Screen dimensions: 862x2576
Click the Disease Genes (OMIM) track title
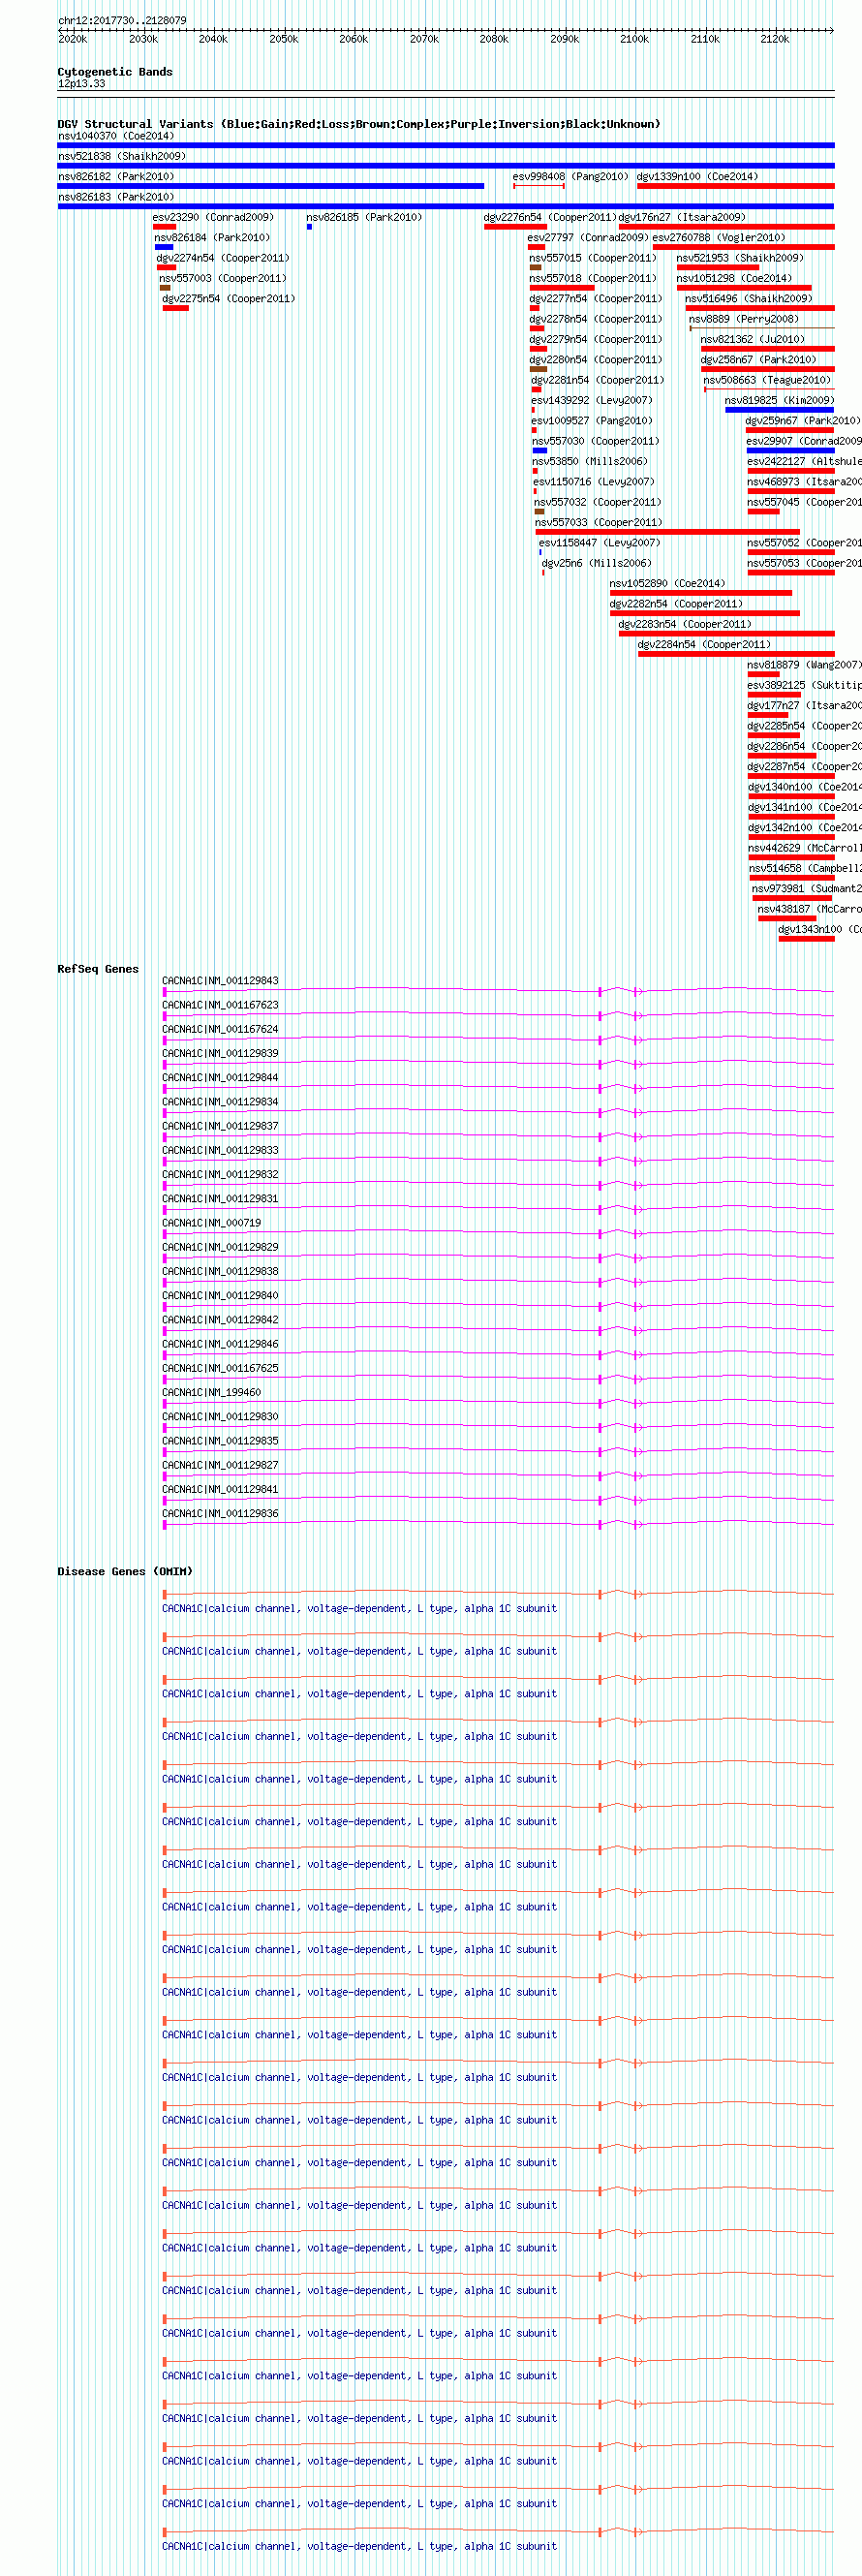click(x=125, y=1572)
